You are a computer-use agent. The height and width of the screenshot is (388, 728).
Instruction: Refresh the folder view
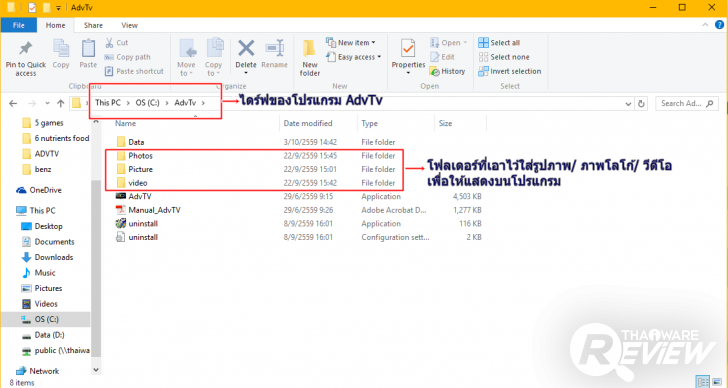coord(641,103)
